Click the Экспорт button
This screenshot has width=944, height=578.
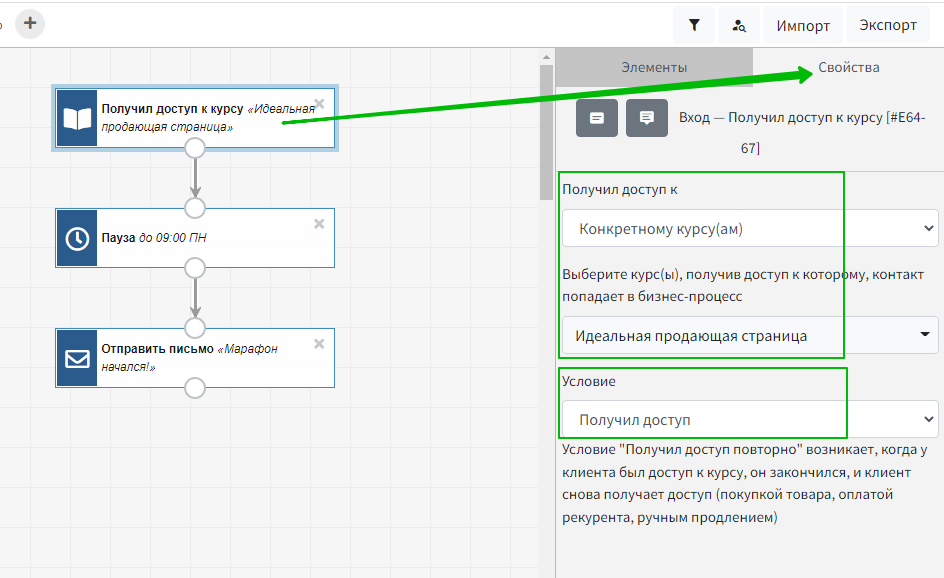click(887, 25)
